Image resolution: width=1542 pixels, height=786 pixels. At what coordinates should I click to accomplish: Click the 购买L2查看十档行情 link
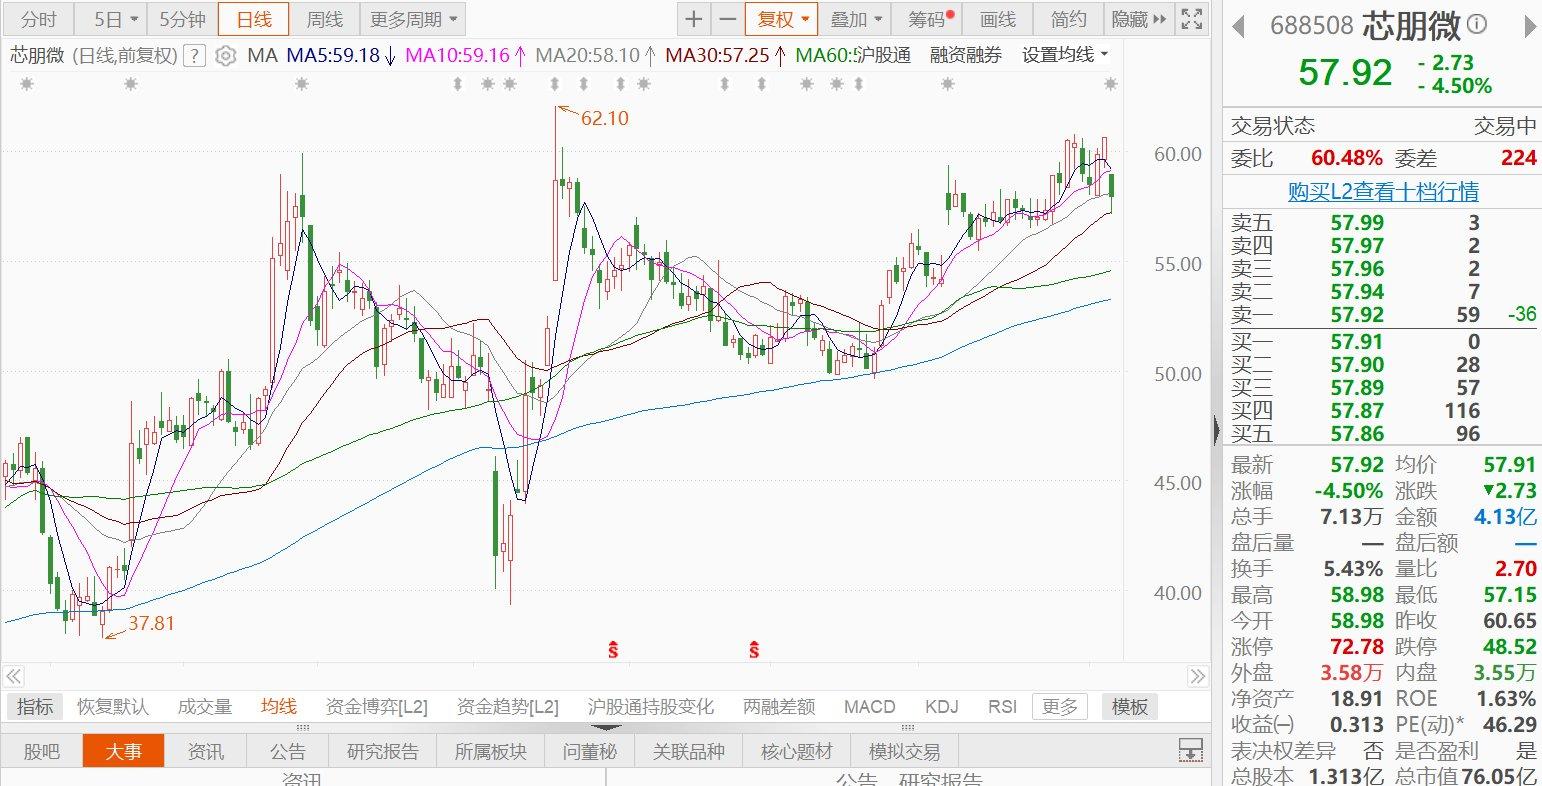click(1382, 191)
